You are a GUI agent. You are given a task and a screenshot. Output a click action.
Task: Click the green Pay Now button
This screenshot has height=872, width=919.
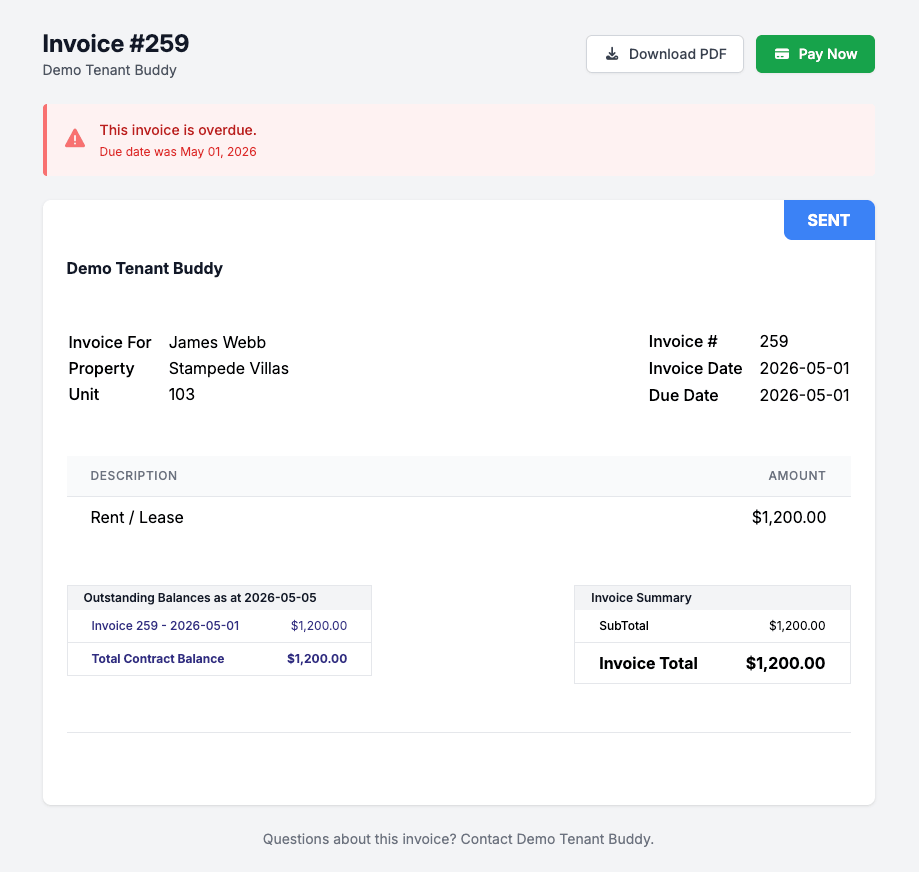click(x=815, y=54)
